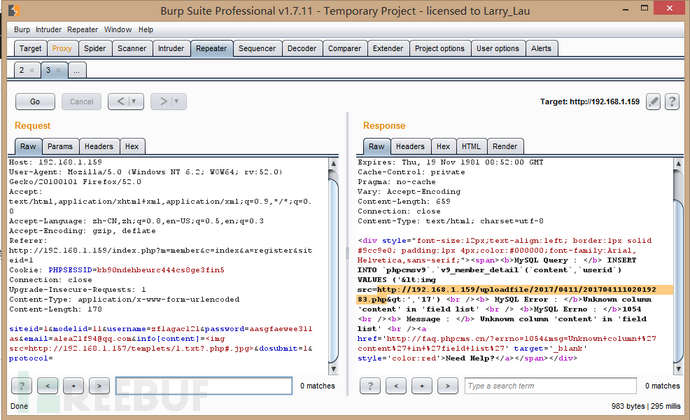Screen dimensions: 690x420
Task: Go forward to next request
Action: click(163, 102)
